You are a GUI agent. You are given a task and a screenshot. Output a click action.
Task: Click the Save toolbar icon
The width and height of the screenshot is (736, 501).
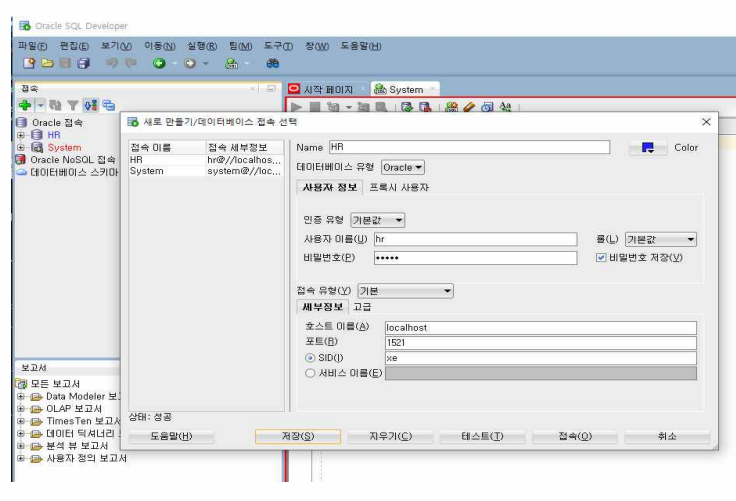click(65, 63)
